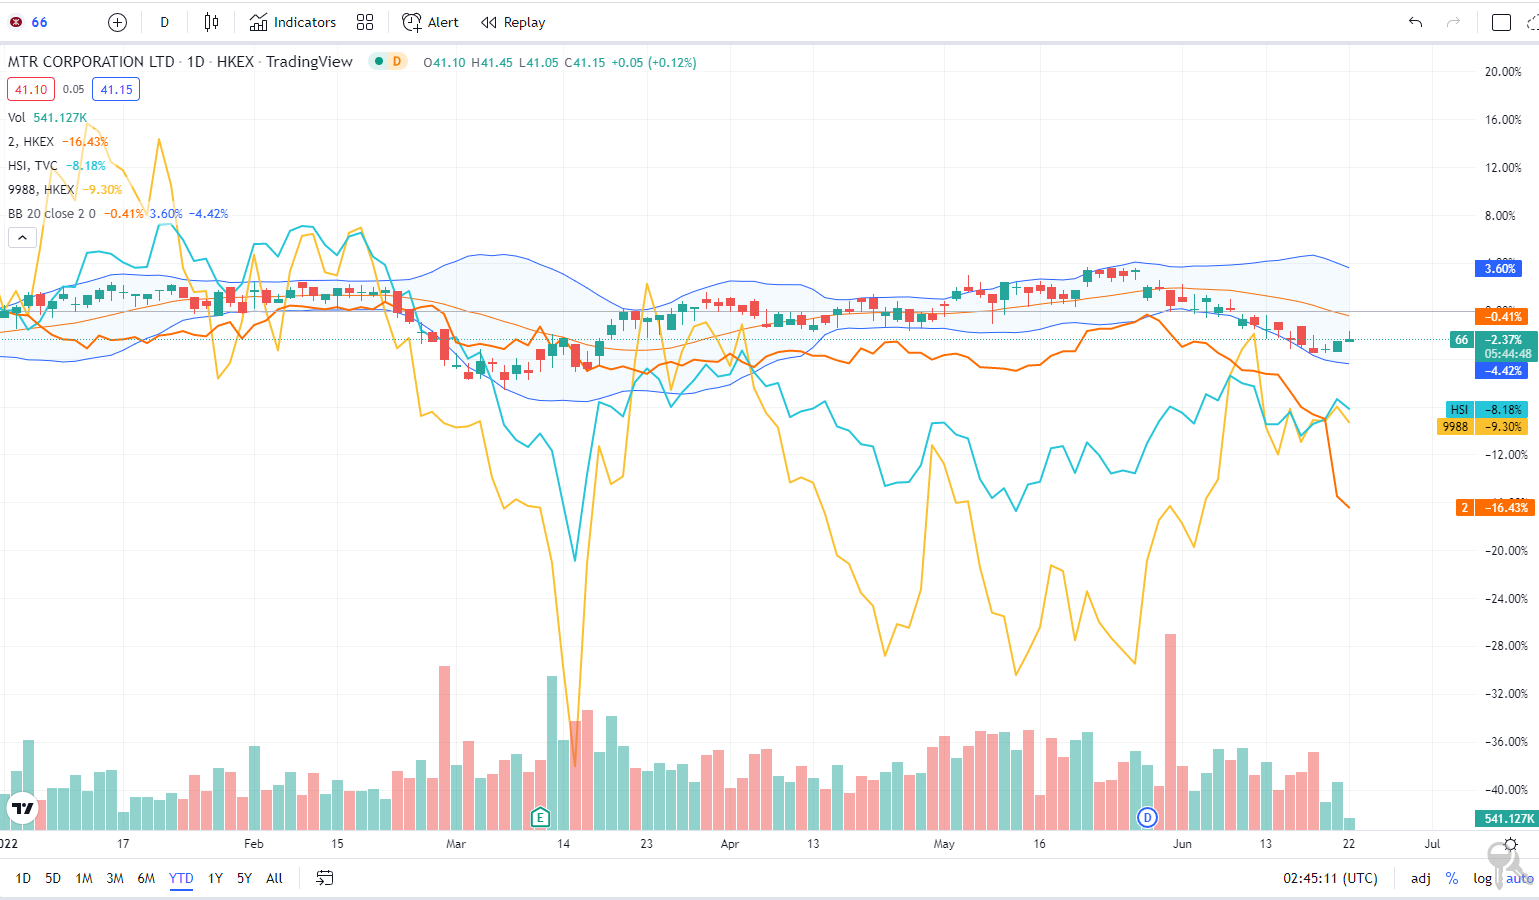The image size is (1539, 900).
Task: Set range to 1Y
Action: 215,878
